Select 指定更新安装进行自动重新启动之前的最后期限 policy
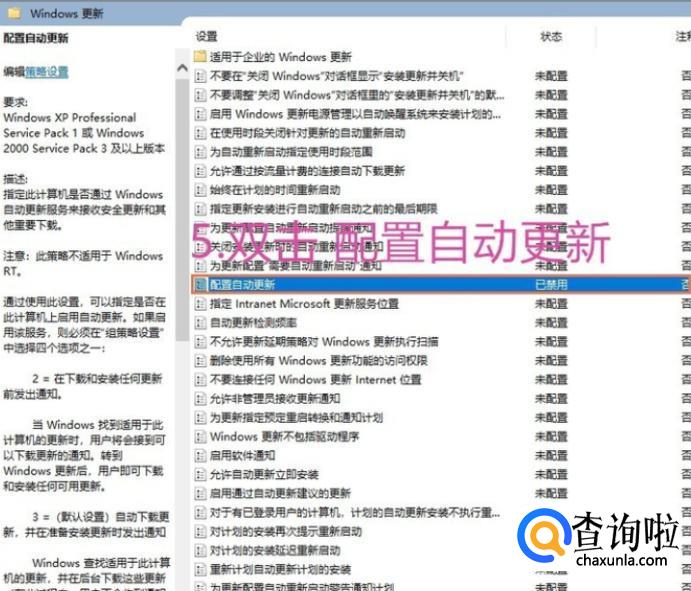 click(x=323, y=209)
